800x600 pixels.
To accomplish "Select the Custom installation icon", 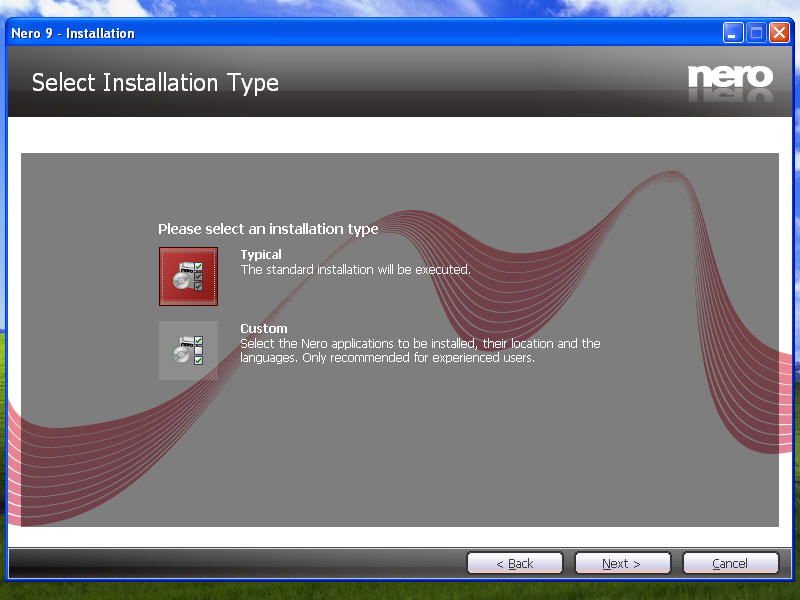I will (188, 351).
